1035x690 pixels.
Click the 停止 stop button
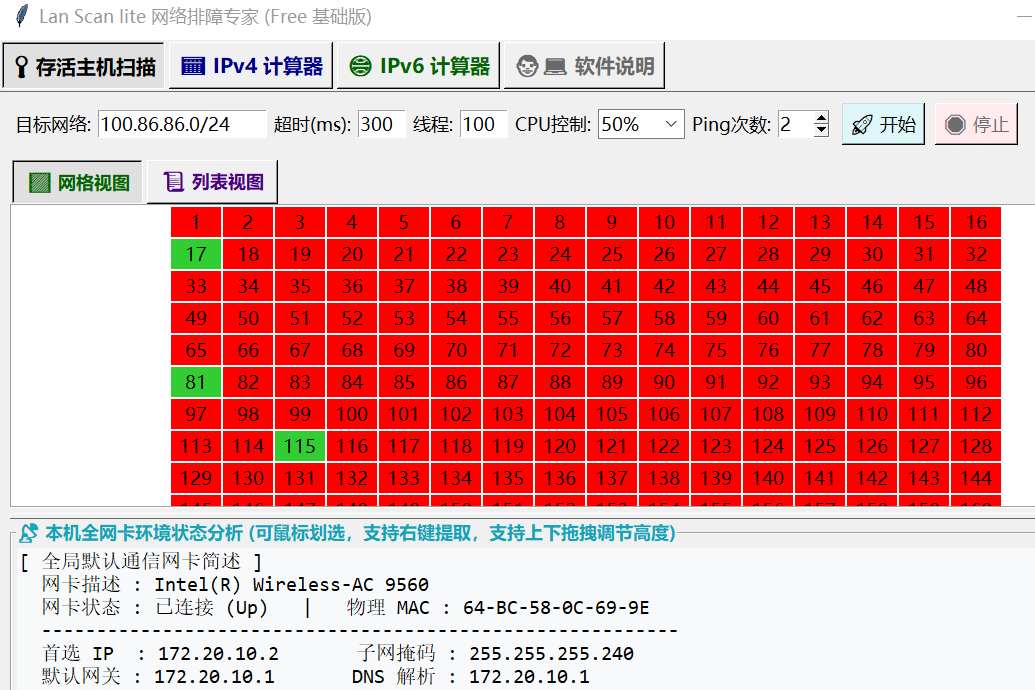click(x=976, y=124)
